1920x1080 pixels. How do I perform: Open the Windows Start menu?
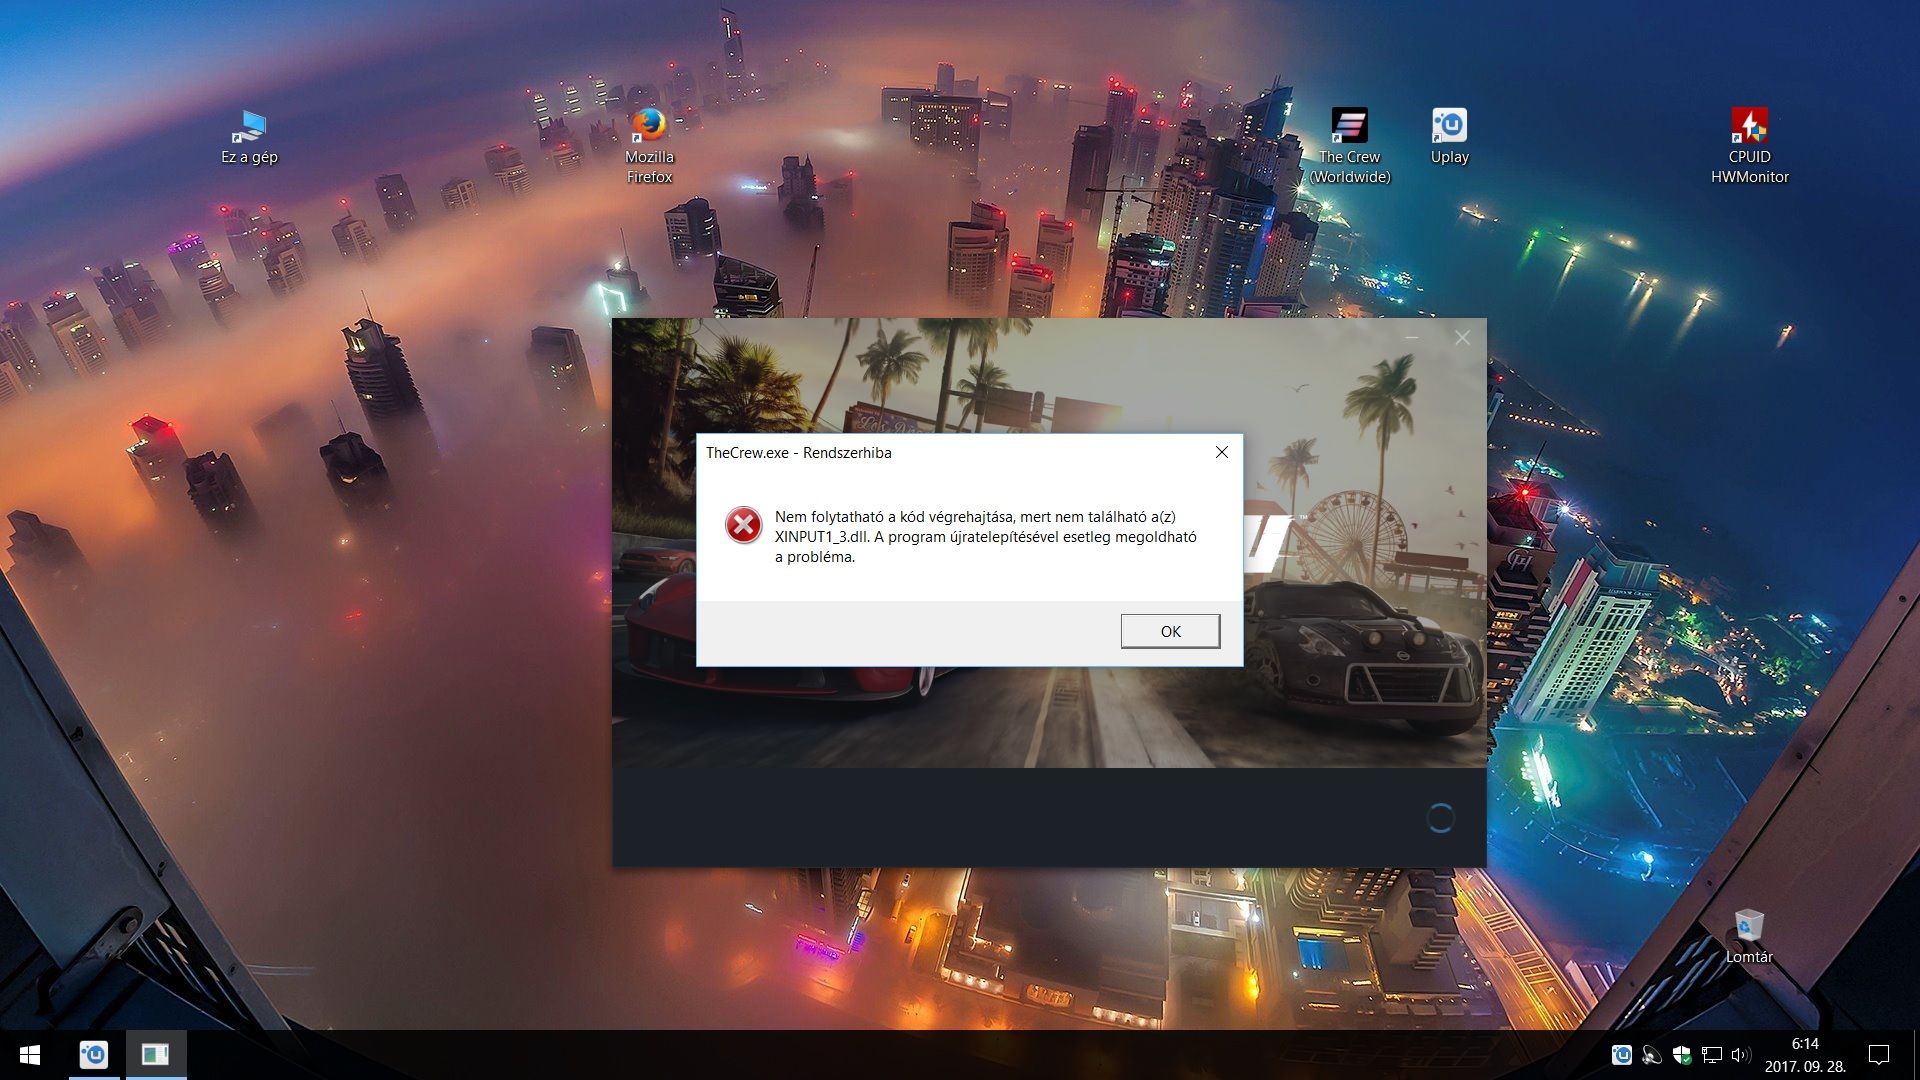click(x=30, y=1055)
